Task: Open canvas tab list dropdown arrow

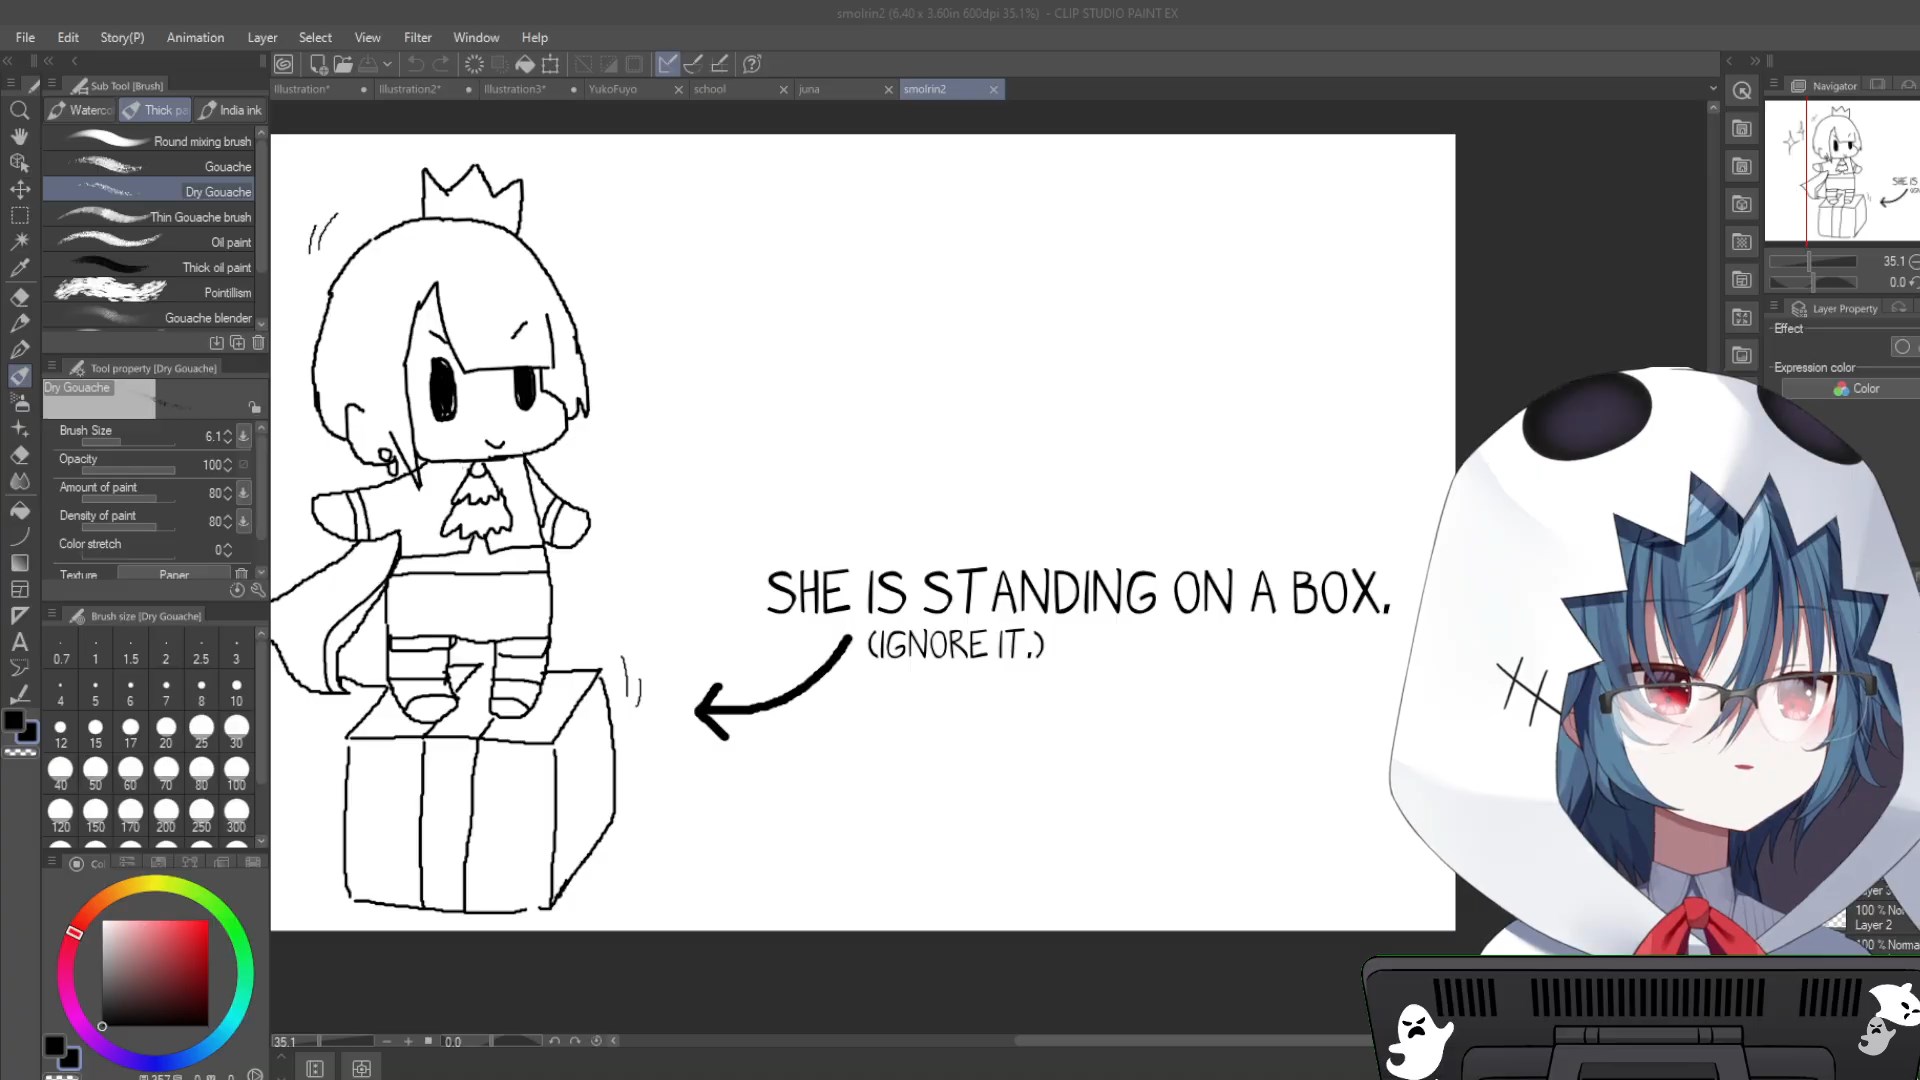Action: click(1713, 89)
